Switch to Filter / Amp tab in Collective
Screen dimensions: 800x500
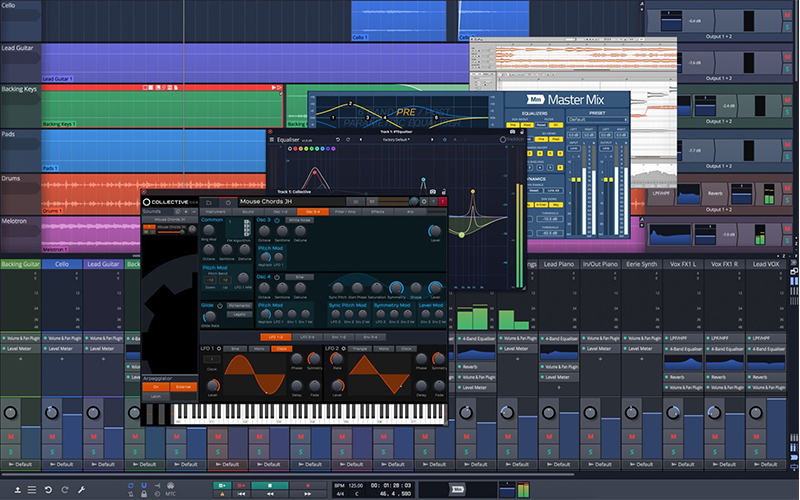click(345, 212)
